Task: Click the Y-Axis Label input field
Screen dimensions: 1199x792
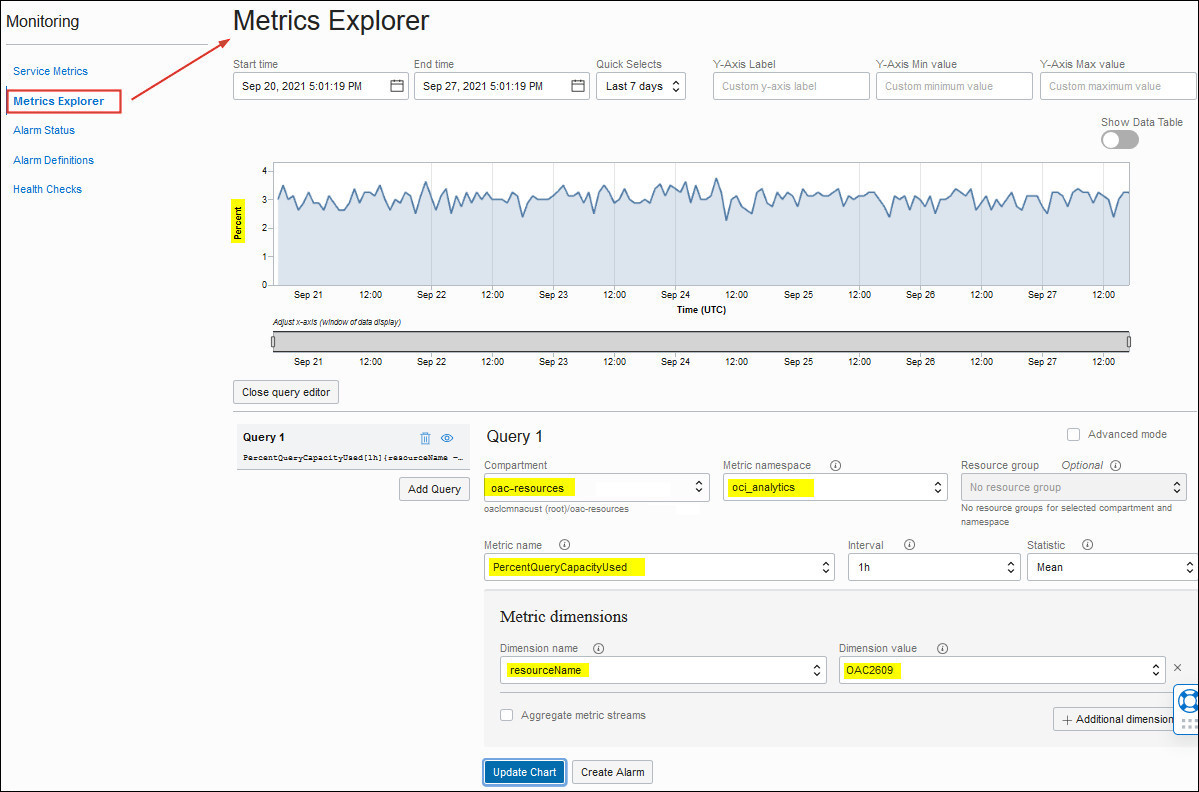Action: coord(790,86)
